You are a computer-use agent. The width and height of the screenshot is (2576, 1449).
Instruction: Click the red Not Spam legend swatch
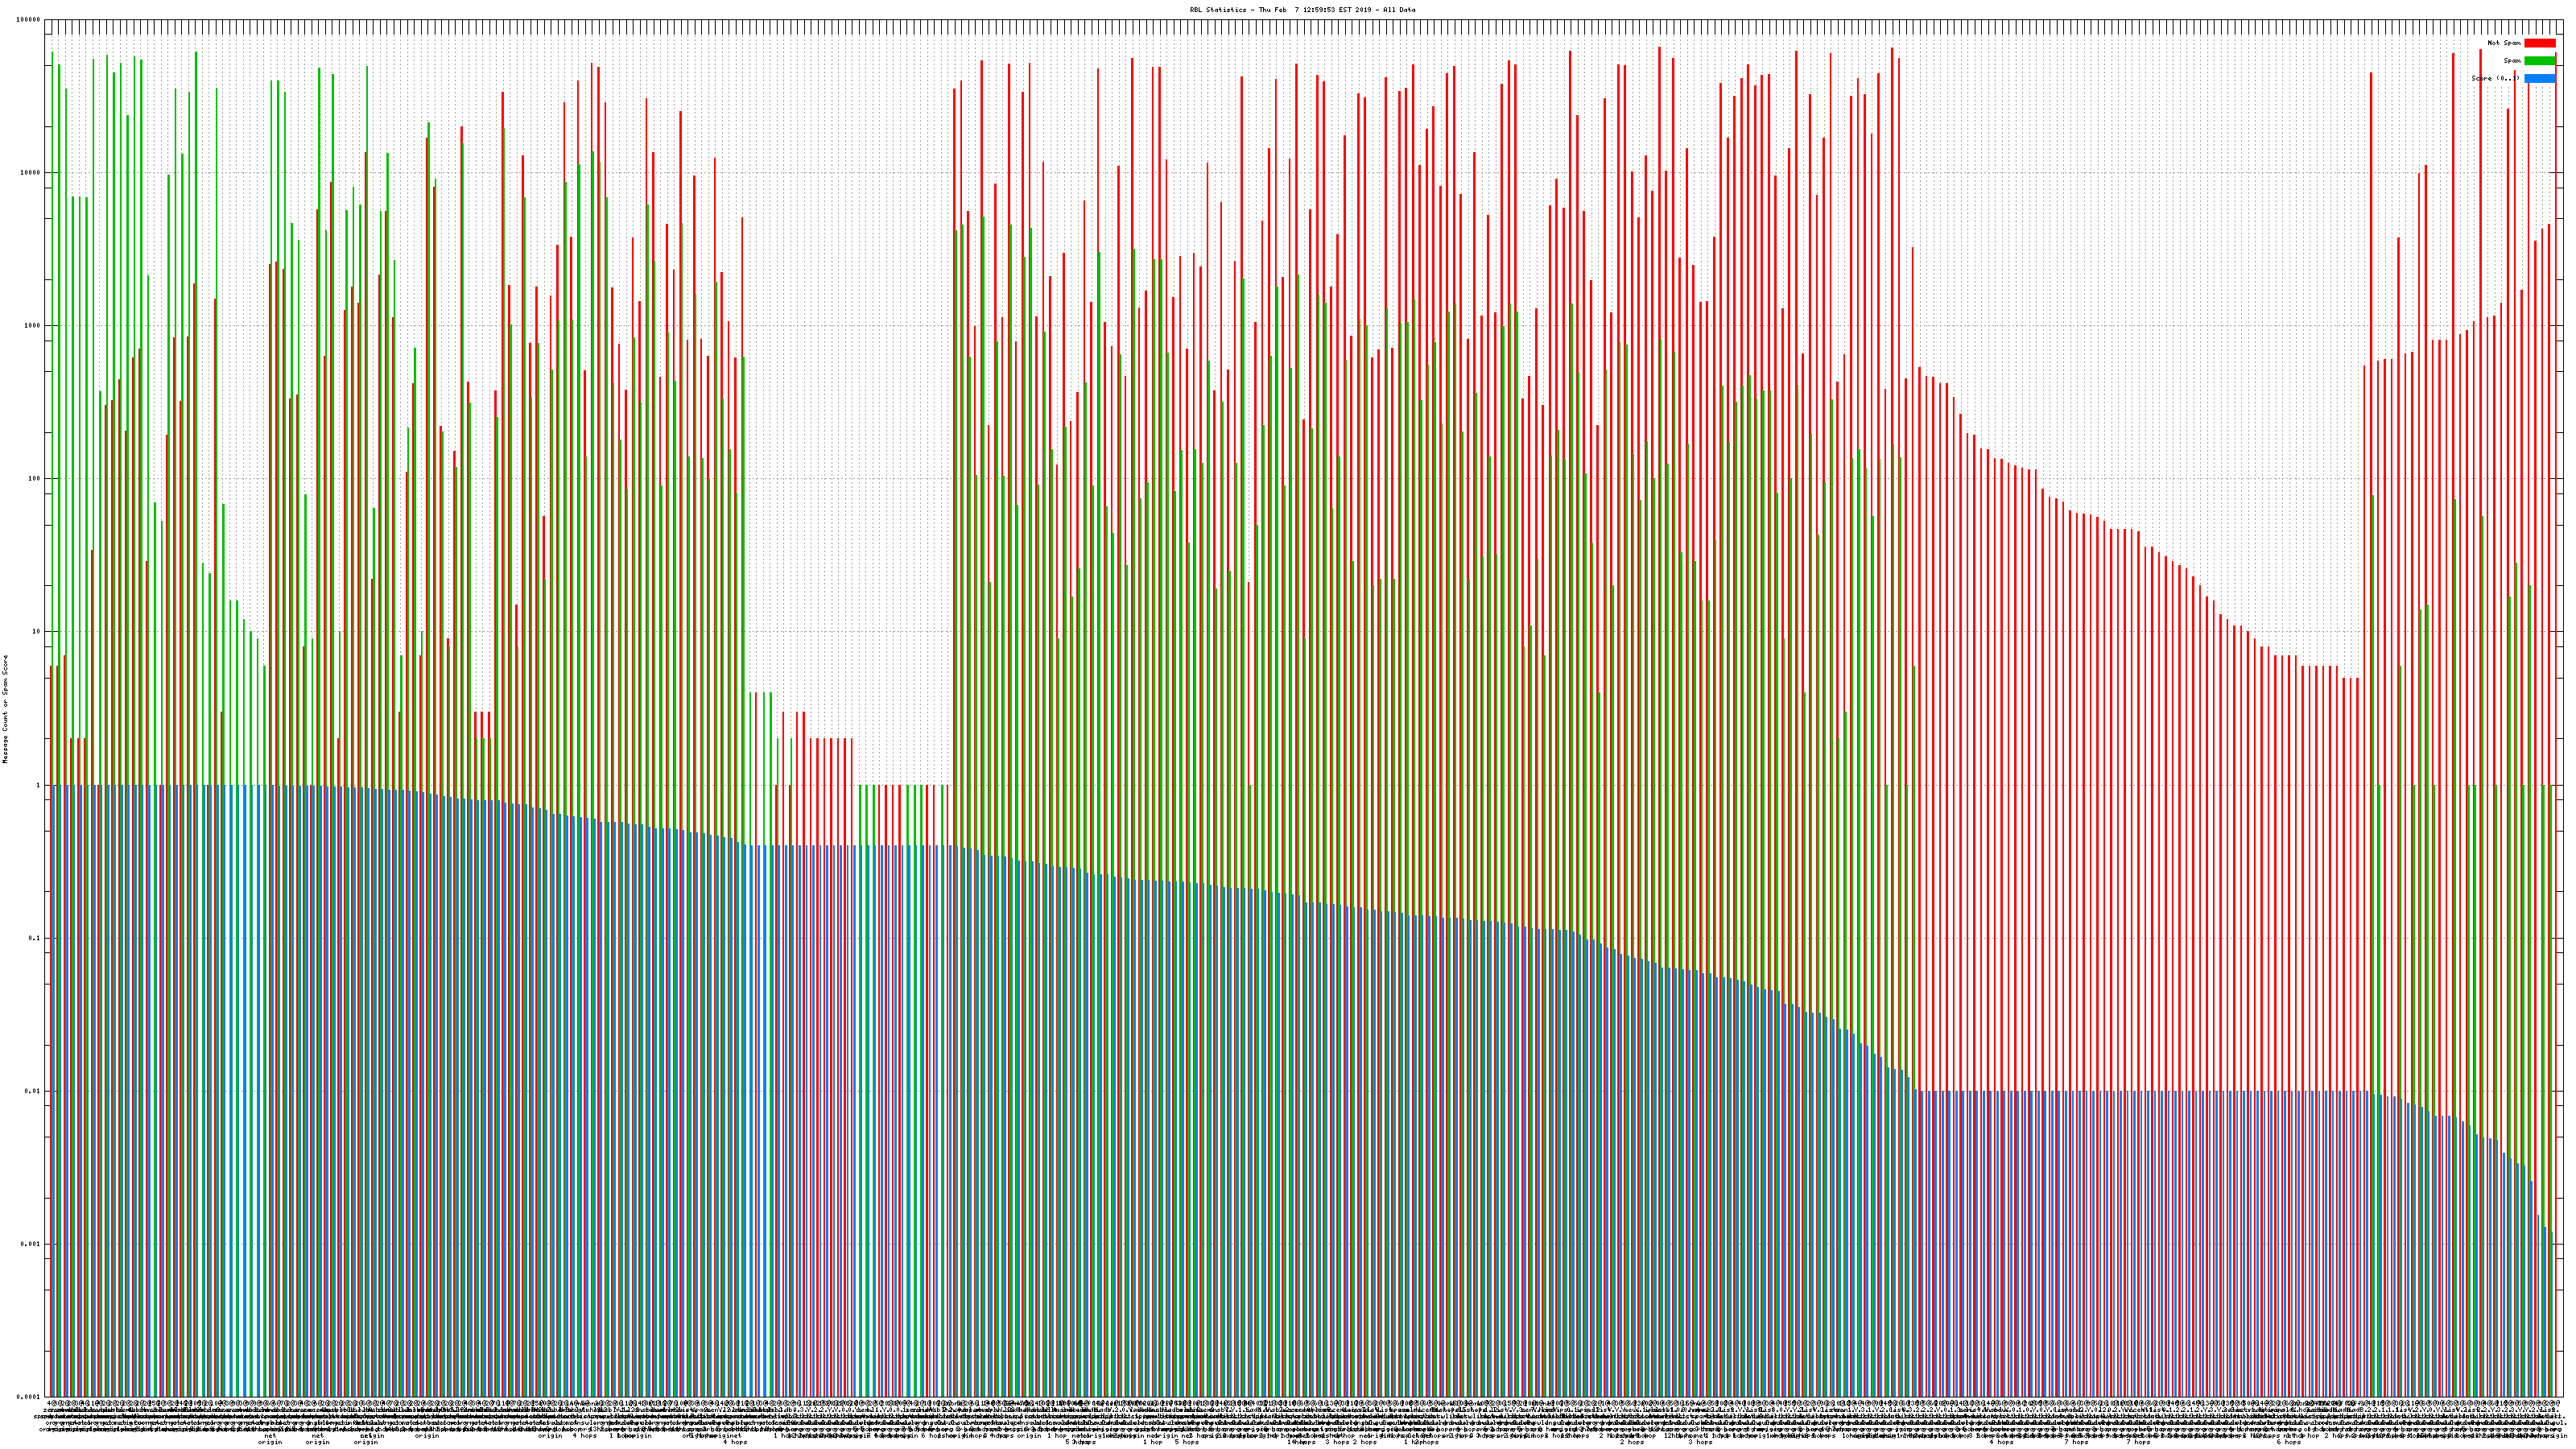[x=2539, y=43]
